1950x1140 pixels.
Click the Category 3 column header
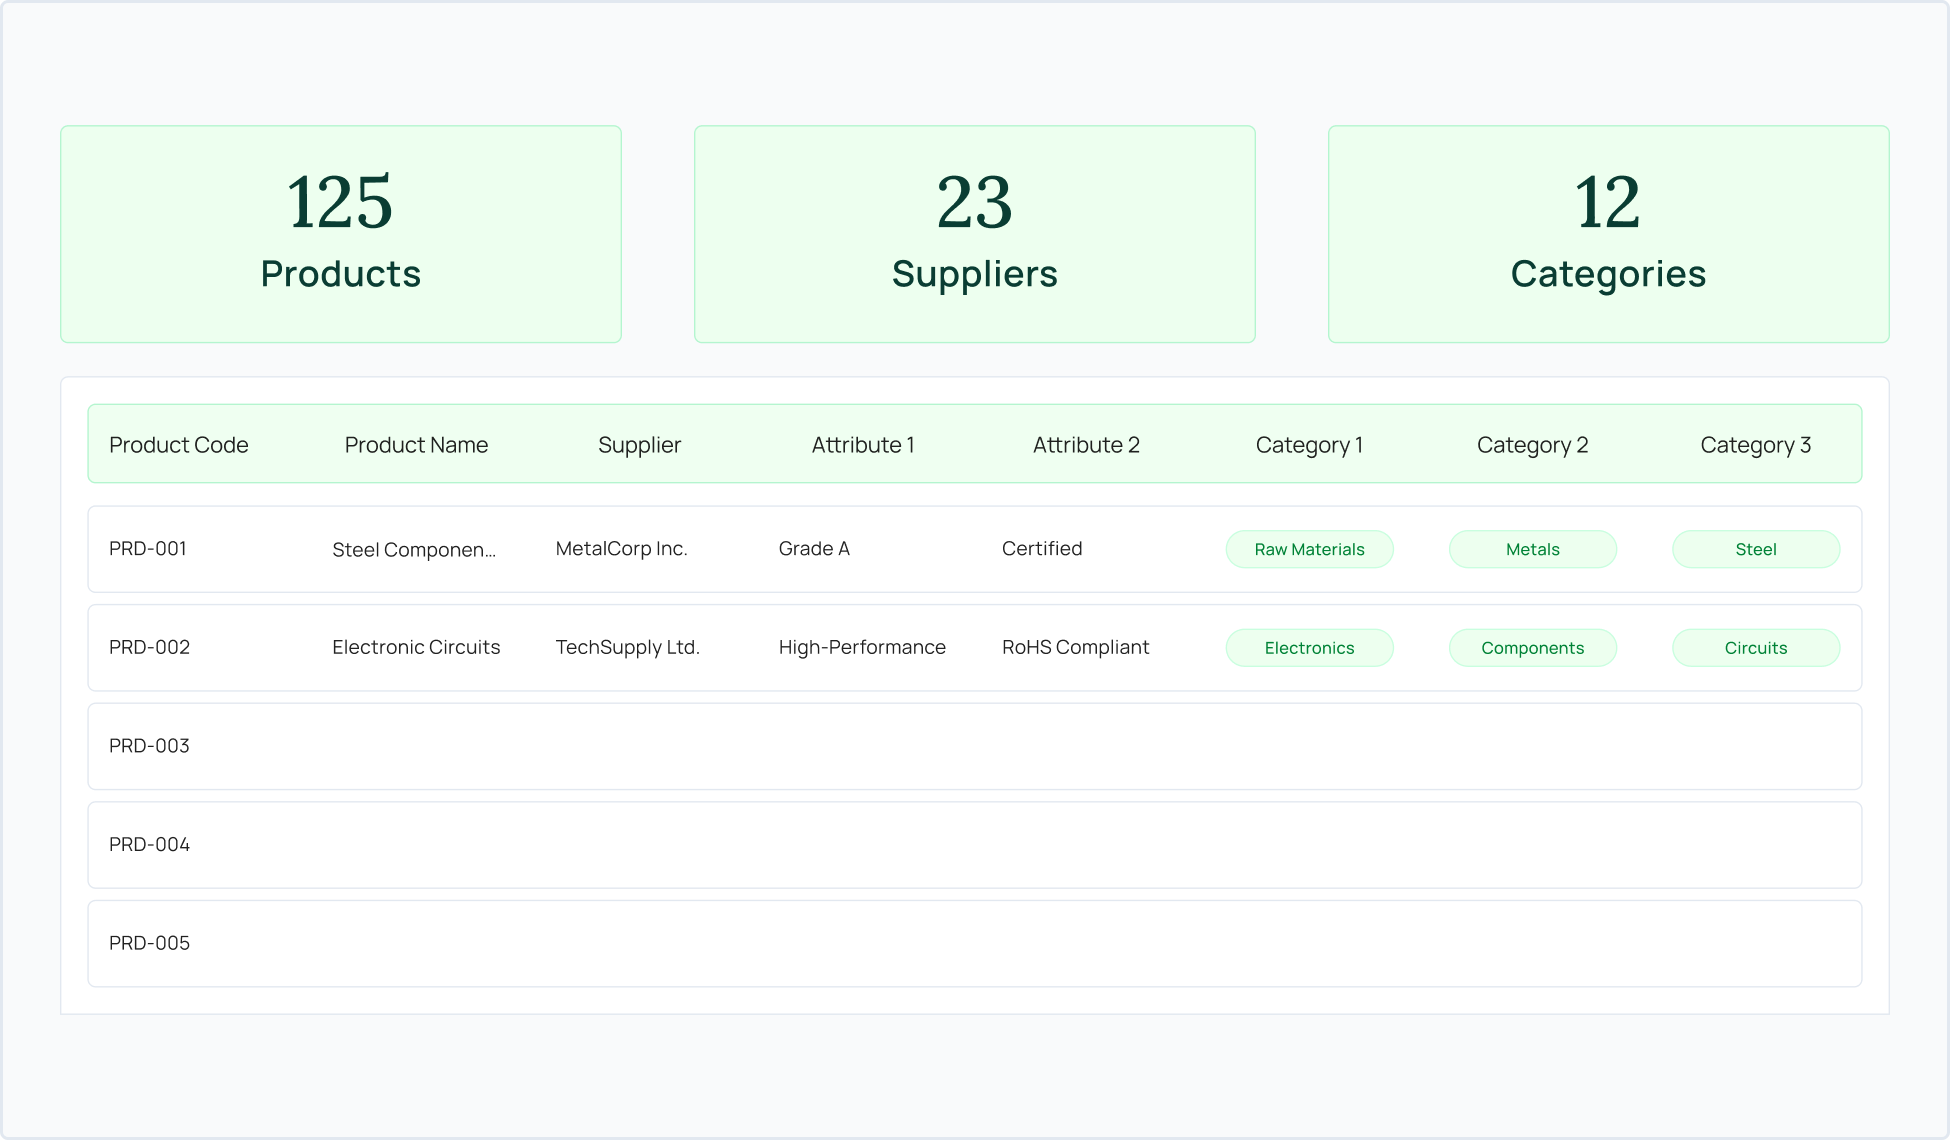[x=1755, y=445]
